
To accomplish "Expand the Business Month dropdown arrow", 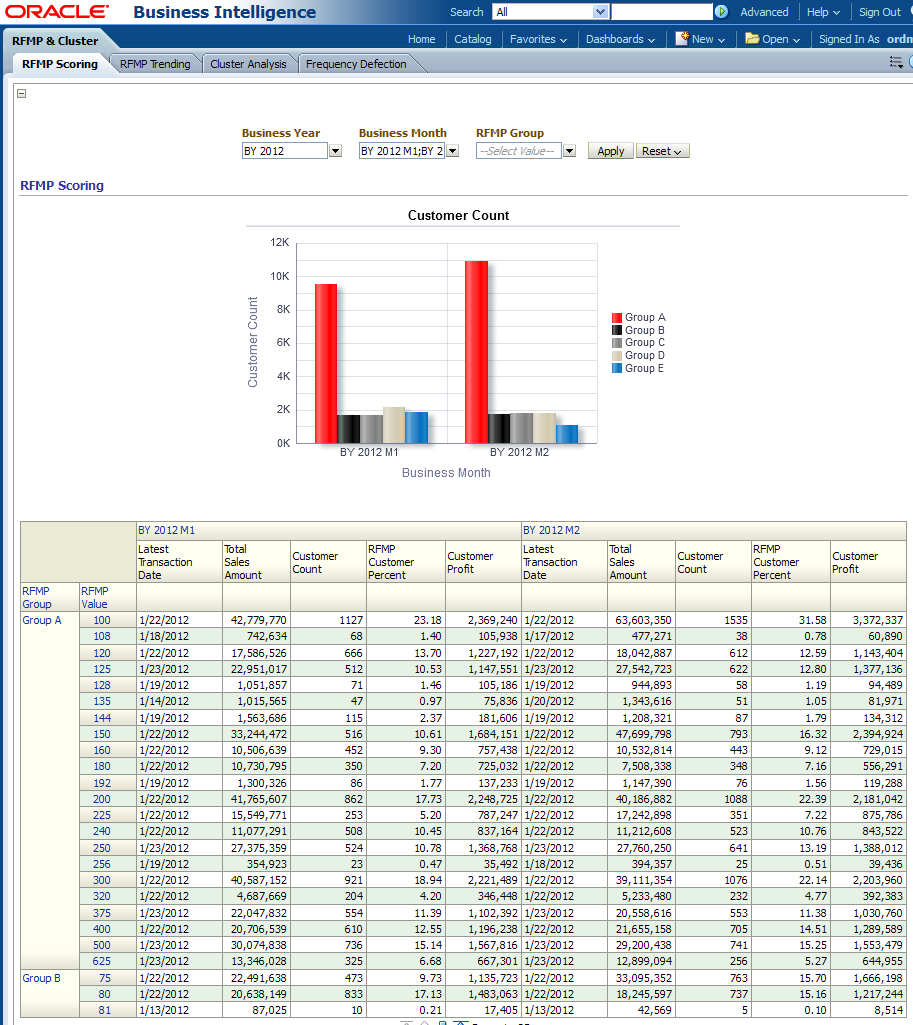I will tap(452, 151).
